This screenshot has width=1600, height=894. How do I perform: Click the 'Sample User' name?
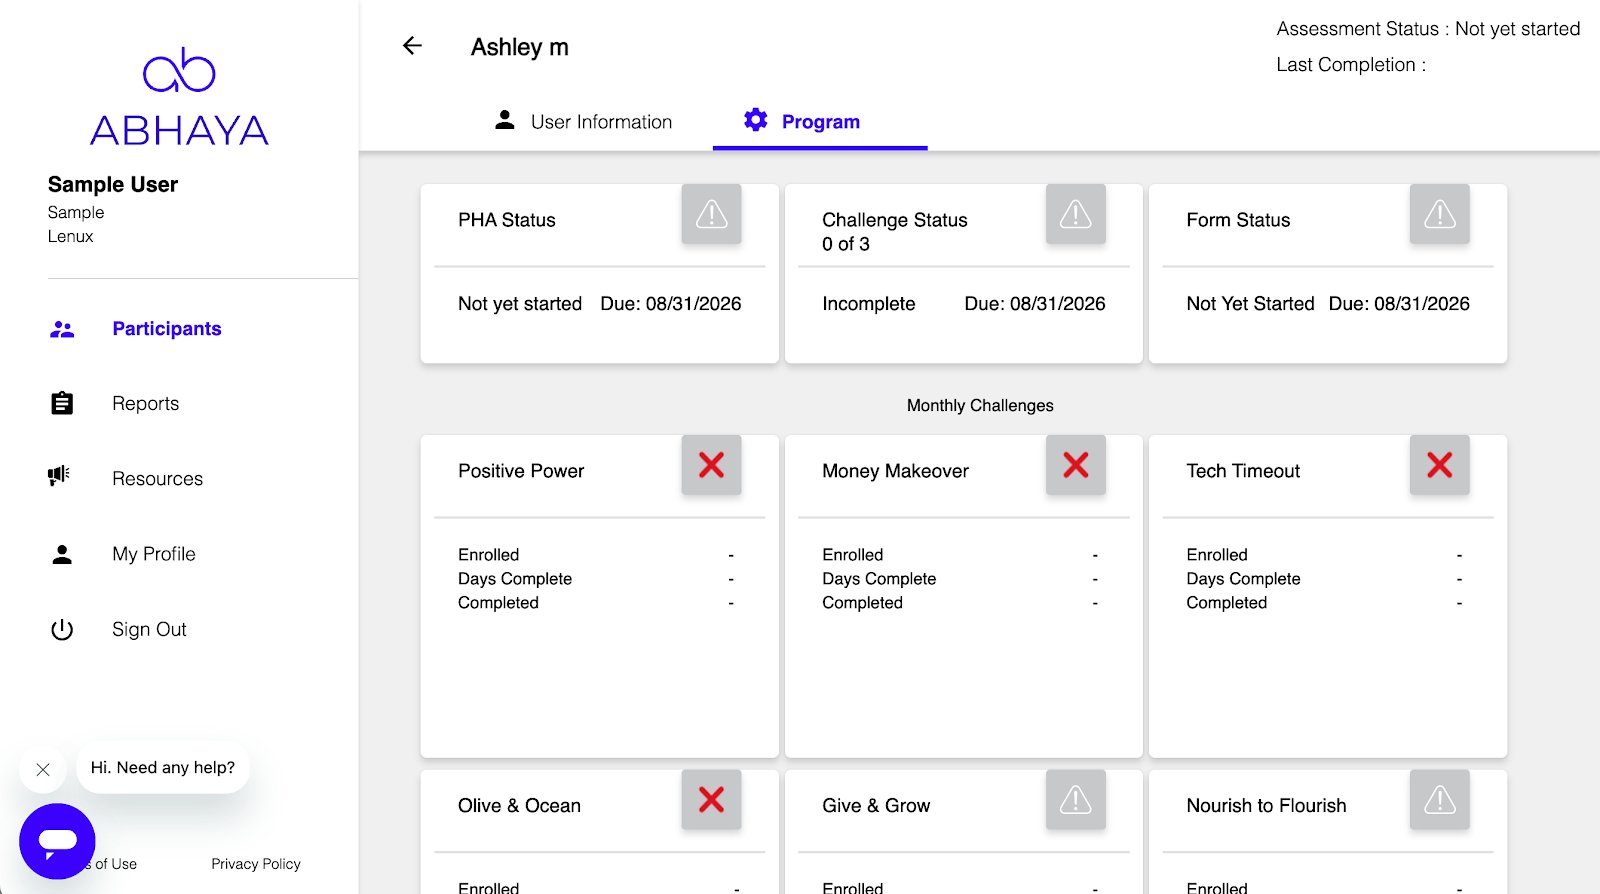pos(113,184)
